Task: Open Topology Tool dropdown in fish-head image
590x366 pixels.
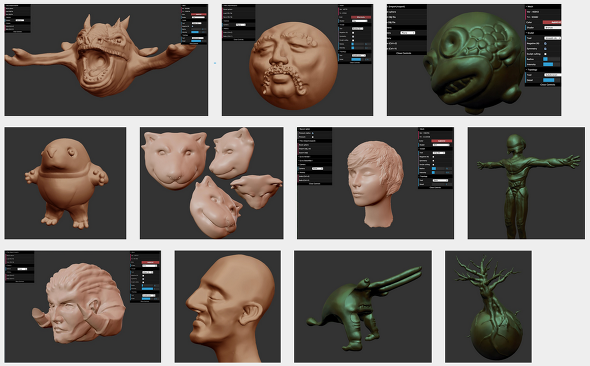Action: (553, 75)
